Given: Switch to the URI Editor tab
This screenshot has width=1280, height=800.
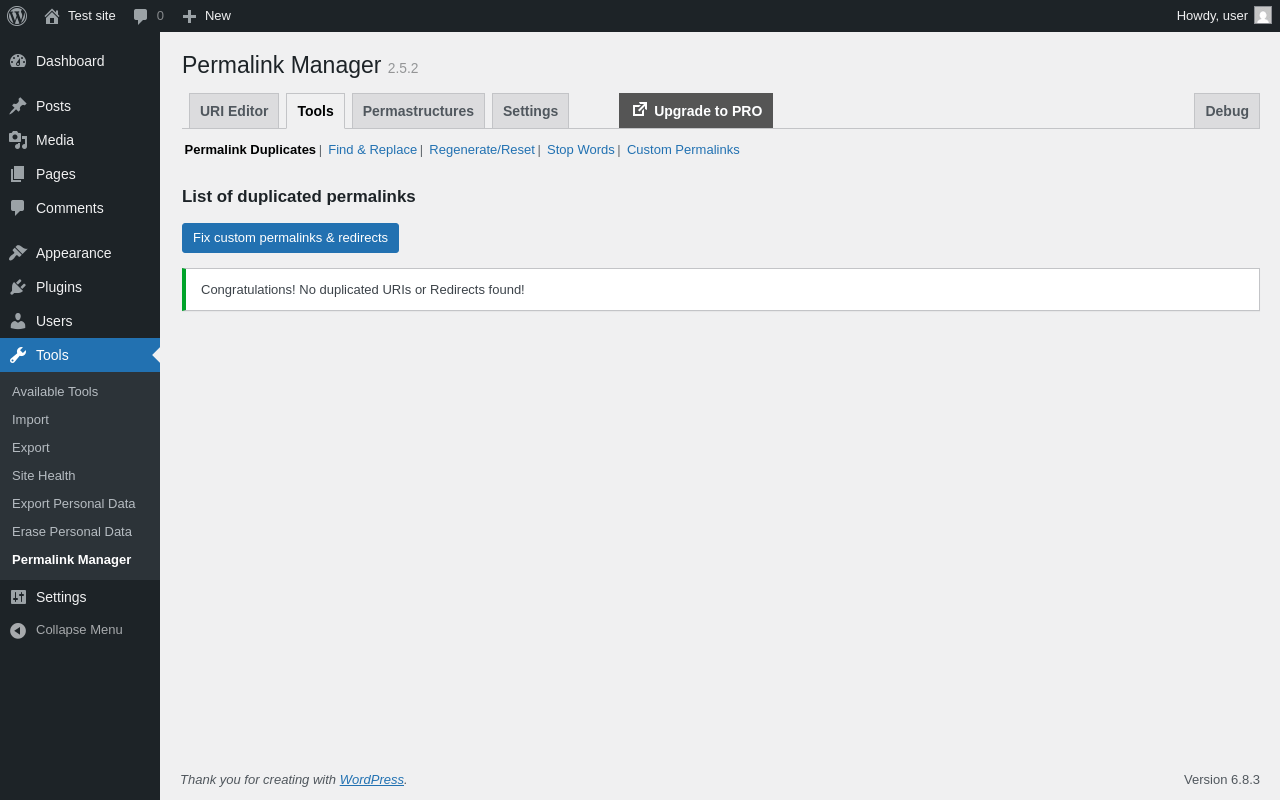Looking at the screenshot, I should (234, 111).
